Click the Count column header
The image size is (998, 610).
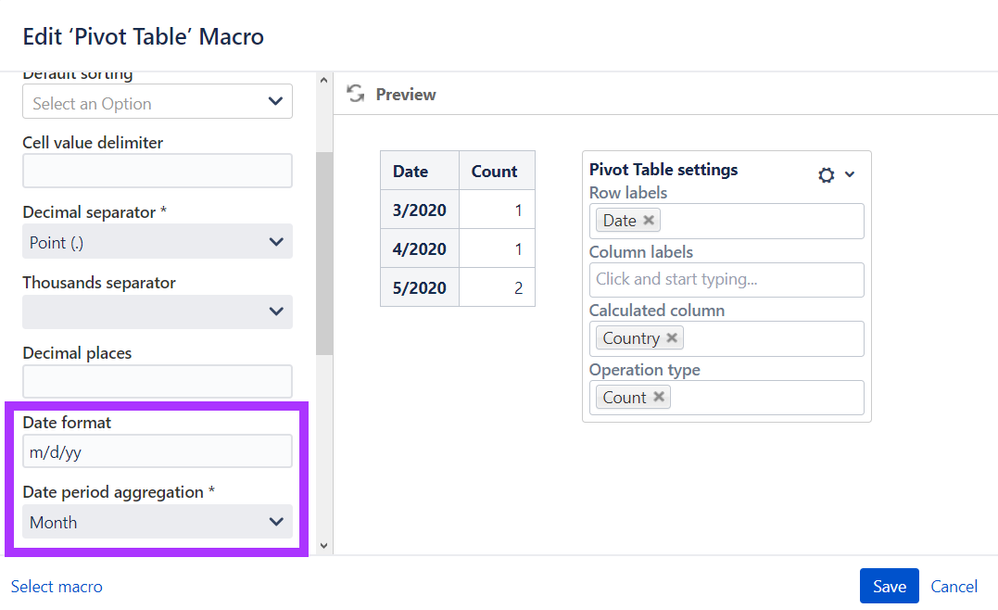(x=495, y=171)
